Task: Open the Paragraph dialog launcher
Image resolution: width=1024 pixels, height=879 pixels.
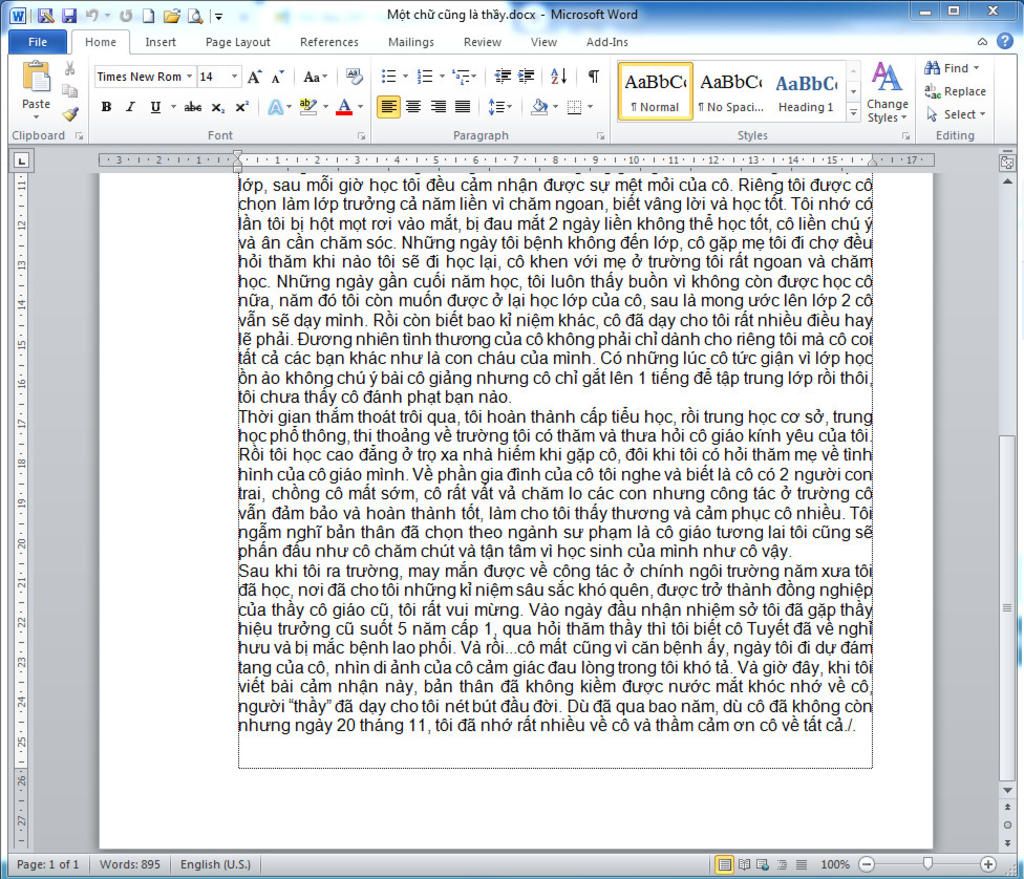Action: [x=601, y=136]
